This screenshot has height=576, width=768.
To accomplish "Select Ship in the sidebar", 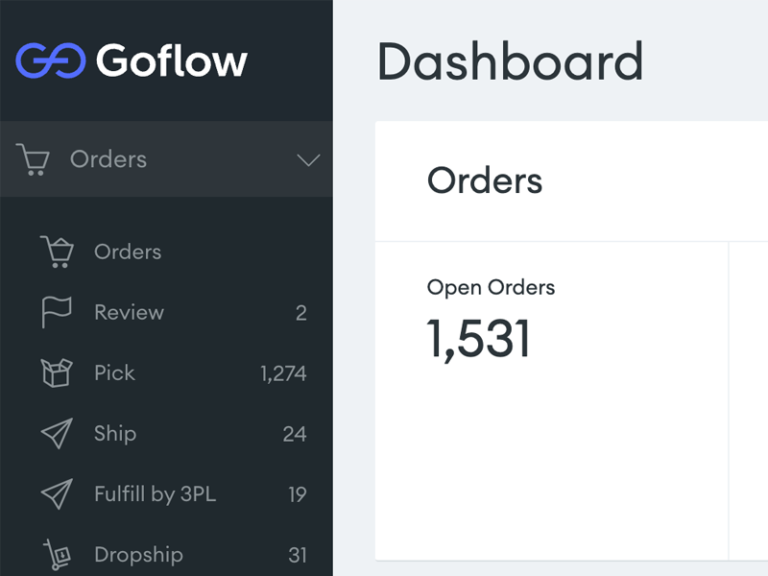I will [x=115, y=433].
